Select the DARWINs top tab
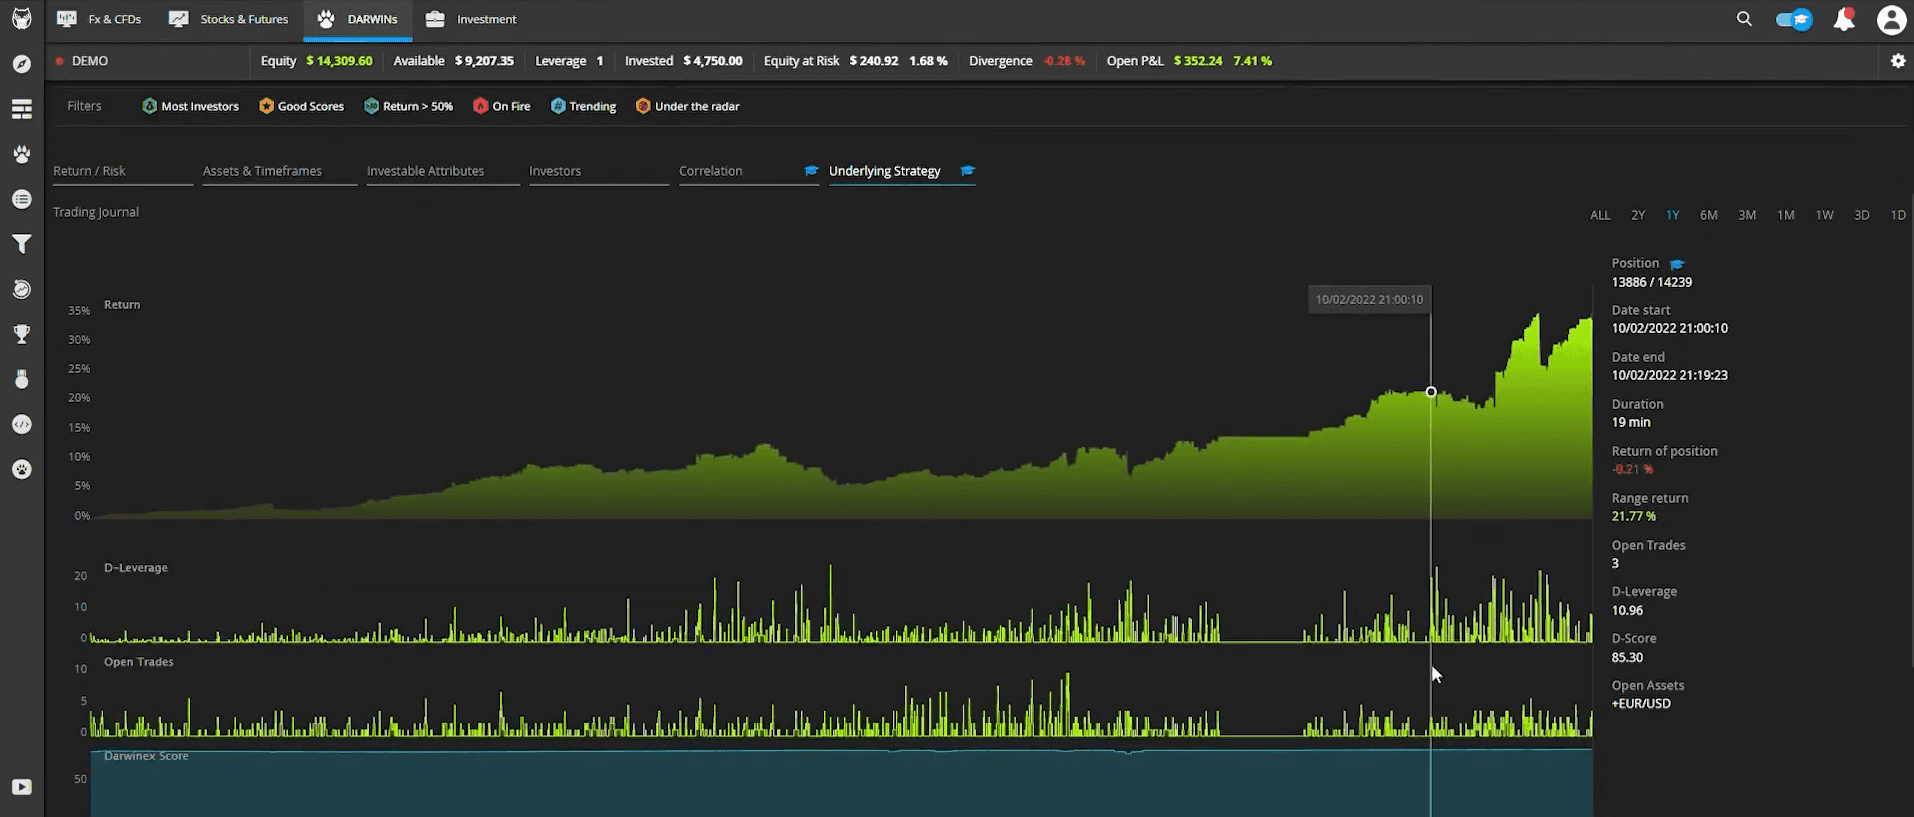Image resolution: width=1914 pixels, height=817 pixels. (x=358, y=19)
